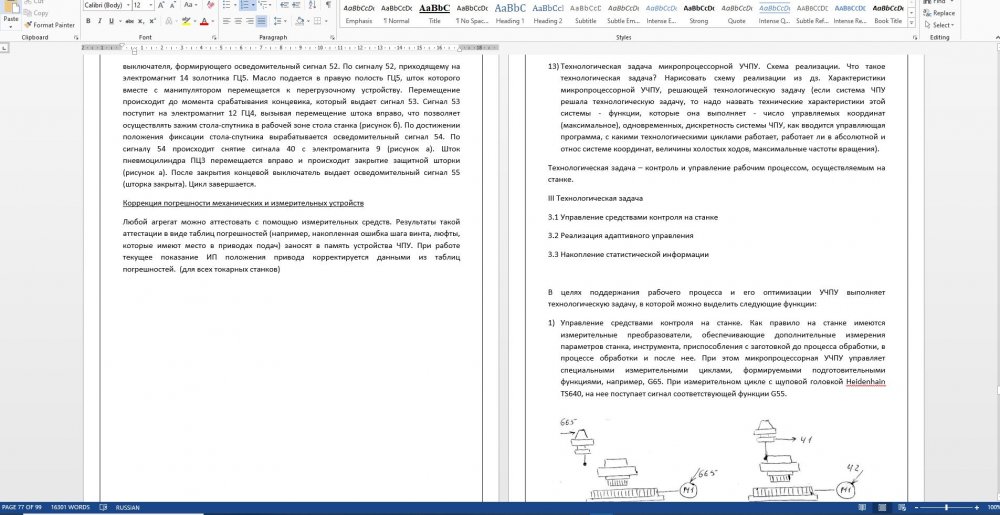Apply the Subtitle style
Viewport: 1000px width, 515px height.
coord(585,14)
